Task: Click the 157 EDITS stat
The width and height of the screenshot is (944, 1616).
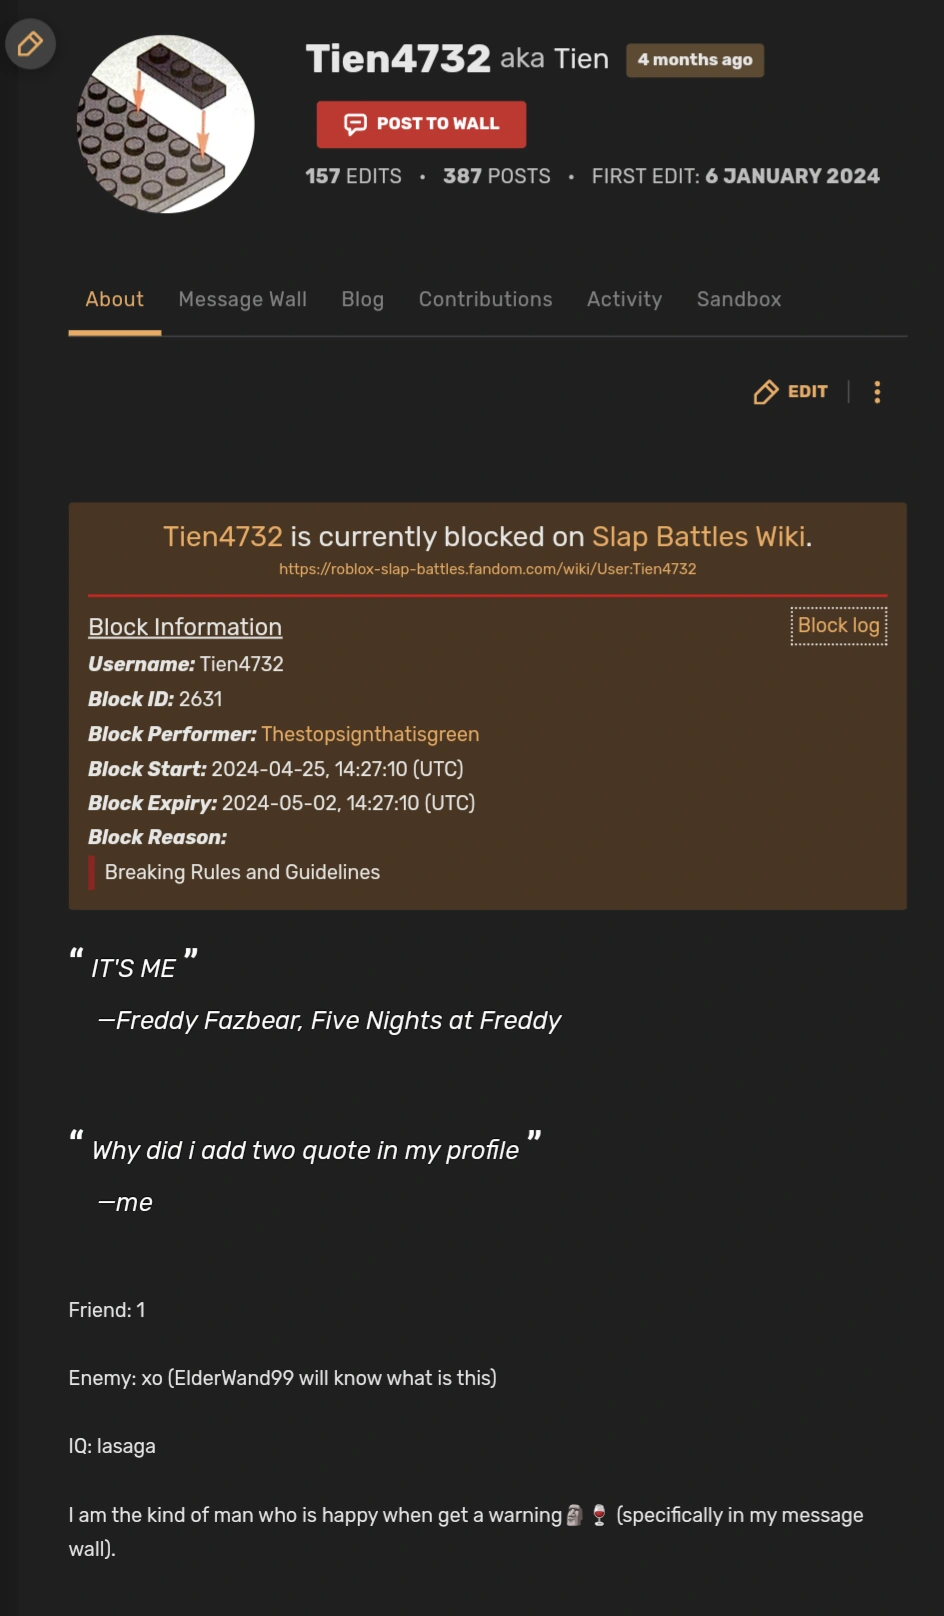Action: click(x=353, y=176)
